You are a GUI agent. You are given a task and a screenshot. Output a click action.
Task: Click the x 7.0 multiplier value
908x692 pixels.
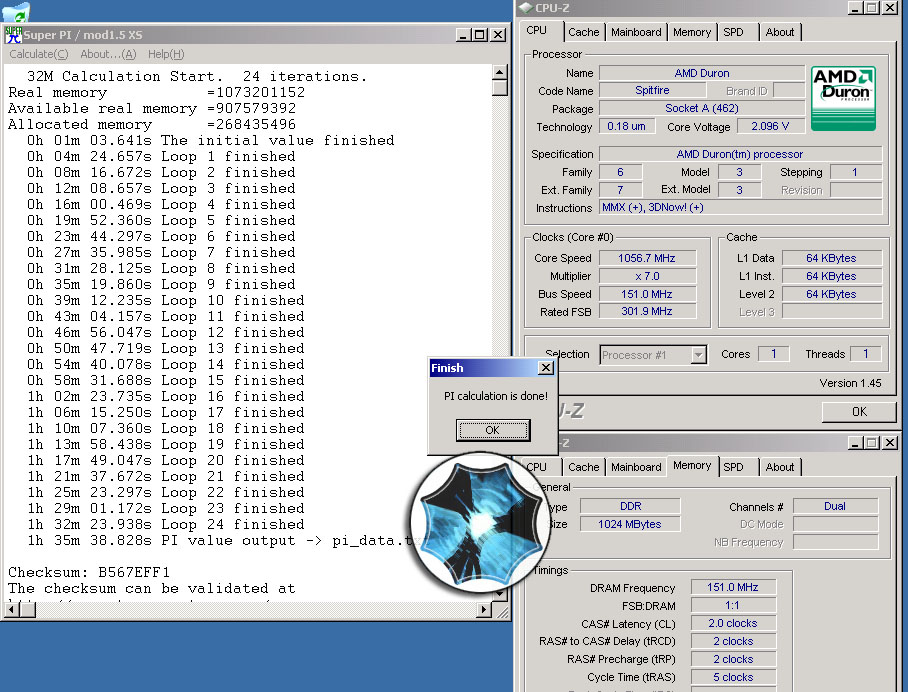(647, 276)
